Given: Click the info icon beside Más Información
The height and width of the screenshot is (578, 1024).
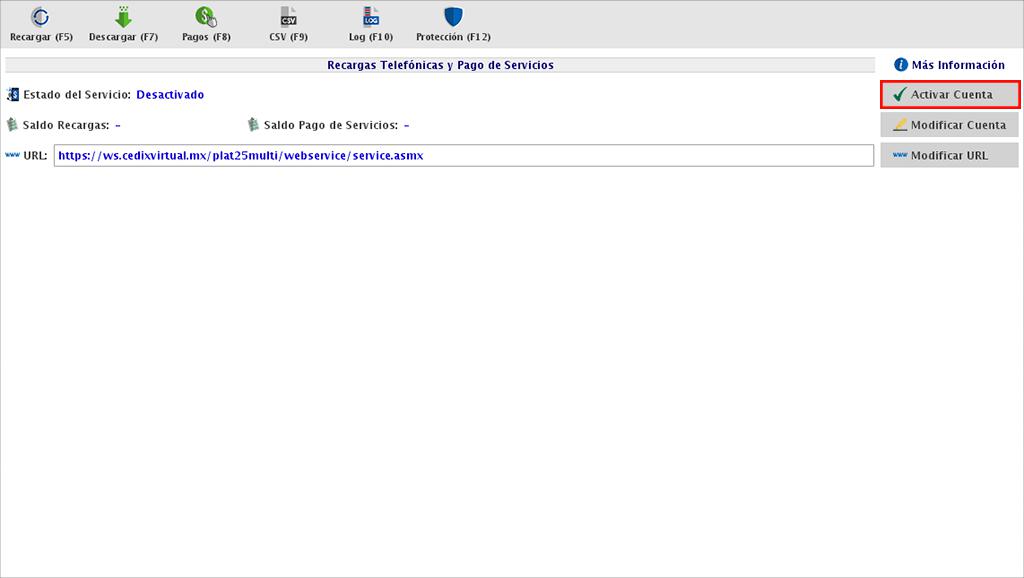Looking at the screenshot, I should click(899, 64).
